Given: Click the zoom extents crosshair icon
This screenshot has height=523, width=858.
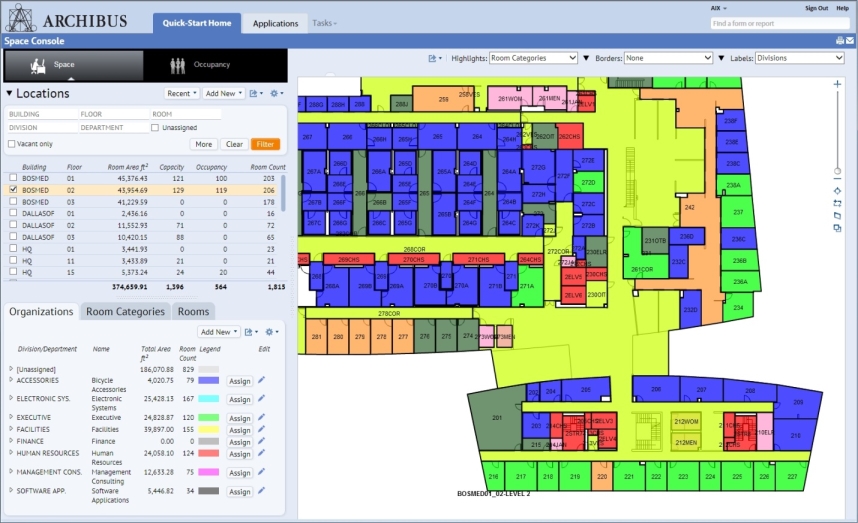Looking at the screenshot, I should click(x=837, y=191).
